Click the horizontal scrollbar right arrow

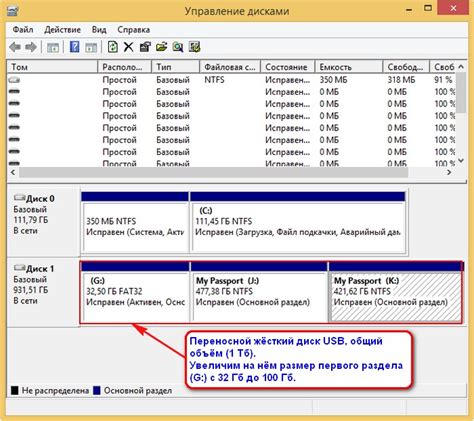pos(449,172)
